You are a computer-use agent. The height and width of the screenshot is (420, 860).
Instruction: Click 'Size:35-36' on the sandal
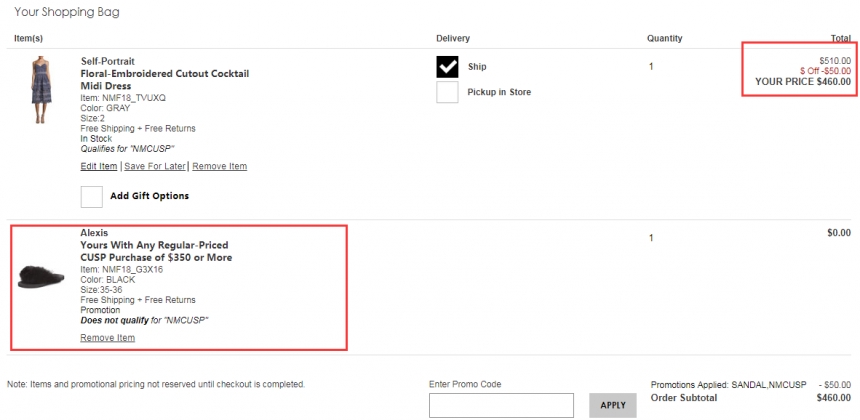point(101,290)
